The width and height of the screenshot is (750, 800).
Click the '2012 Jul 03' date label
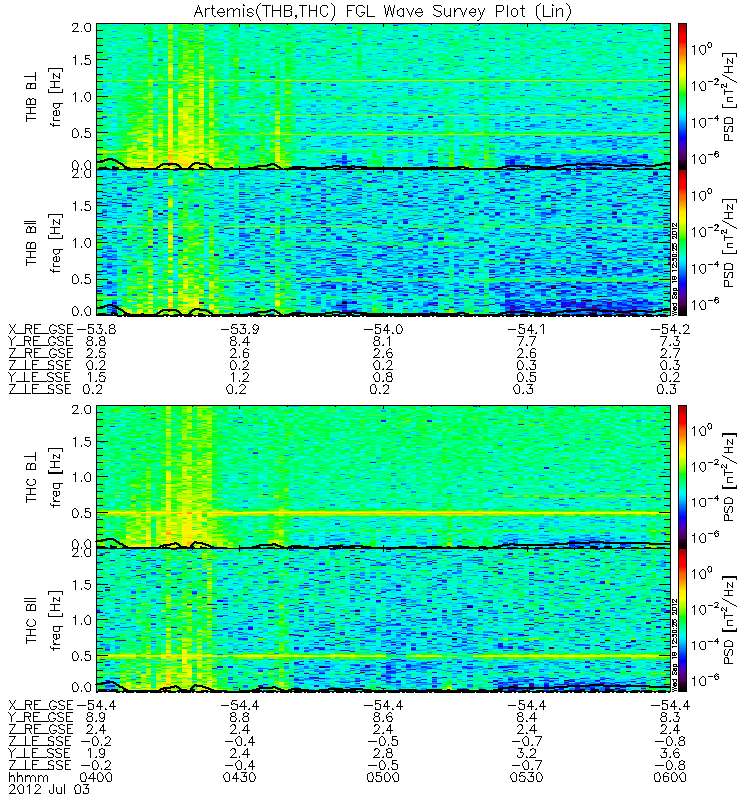pos(49,790)
